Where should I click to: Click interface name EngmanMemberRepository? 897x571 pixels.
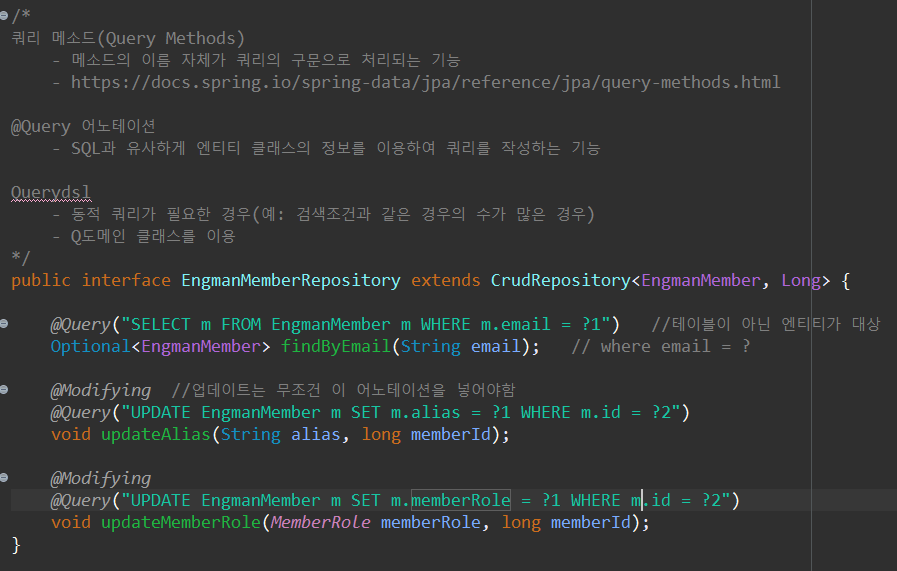click(x=291, y=280)
